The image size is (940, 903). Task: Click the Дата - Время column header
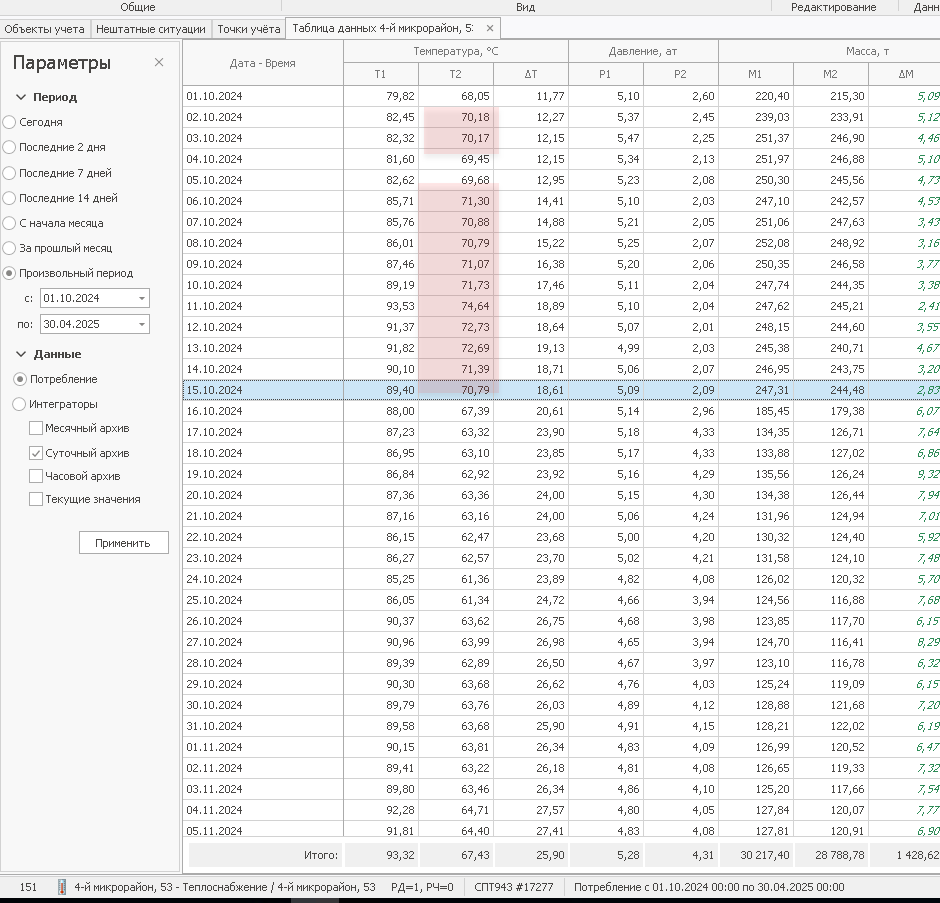[262, 62]
